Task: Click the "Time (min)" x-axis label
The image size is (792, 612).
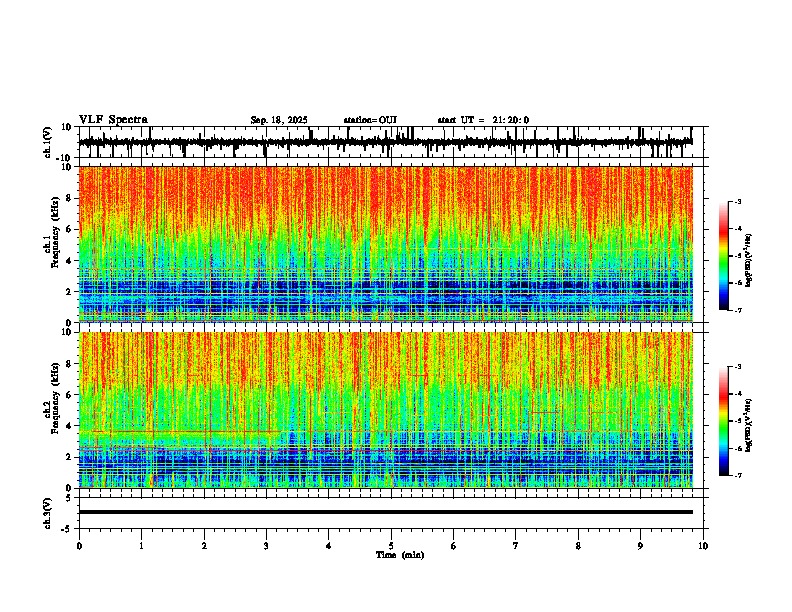Action: [400, 555]
